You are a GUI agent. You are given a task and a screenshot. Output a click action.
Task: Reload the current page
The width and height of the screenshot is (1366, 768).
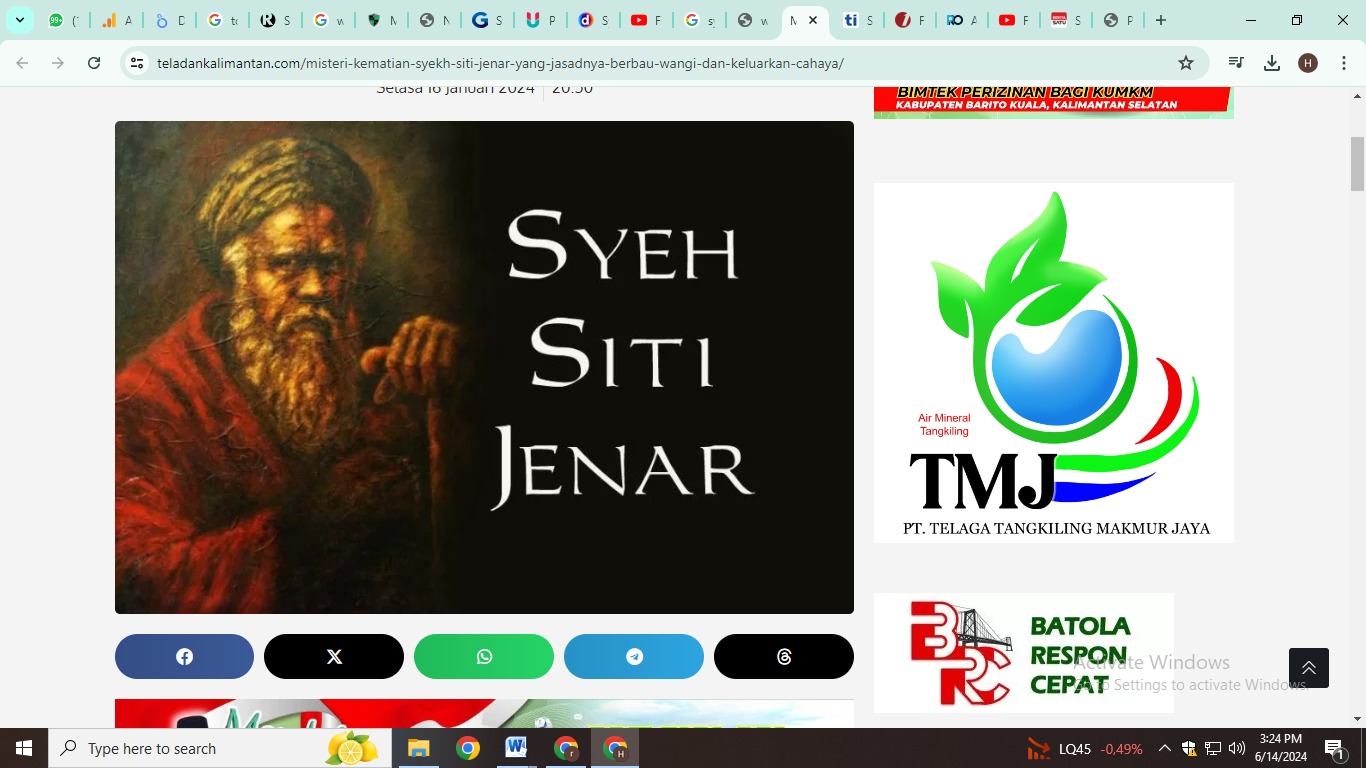click(x=94, y=63)
